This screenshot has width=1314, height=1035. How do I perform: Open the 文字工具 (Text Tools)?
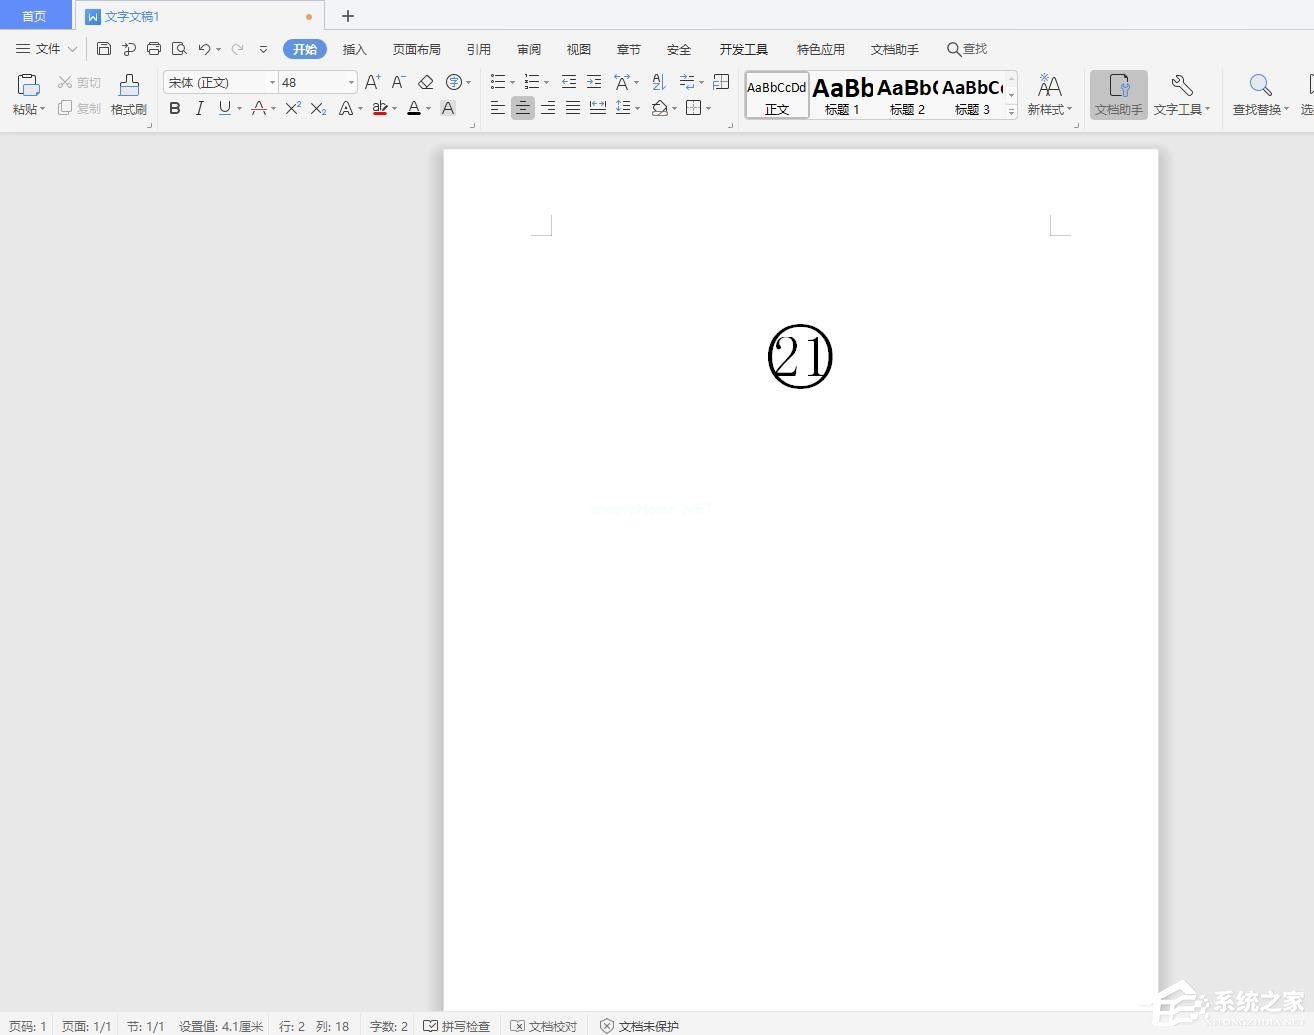click(1181, 95)
